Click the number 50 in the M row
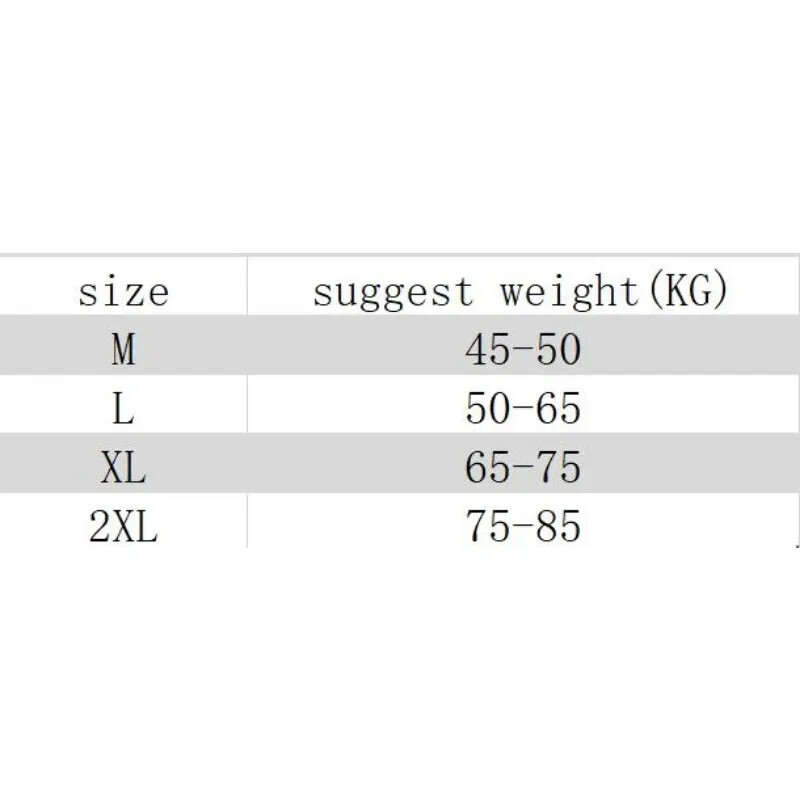Image resolution: width=800 pixels, height=800 pixels. pos(557,350)
